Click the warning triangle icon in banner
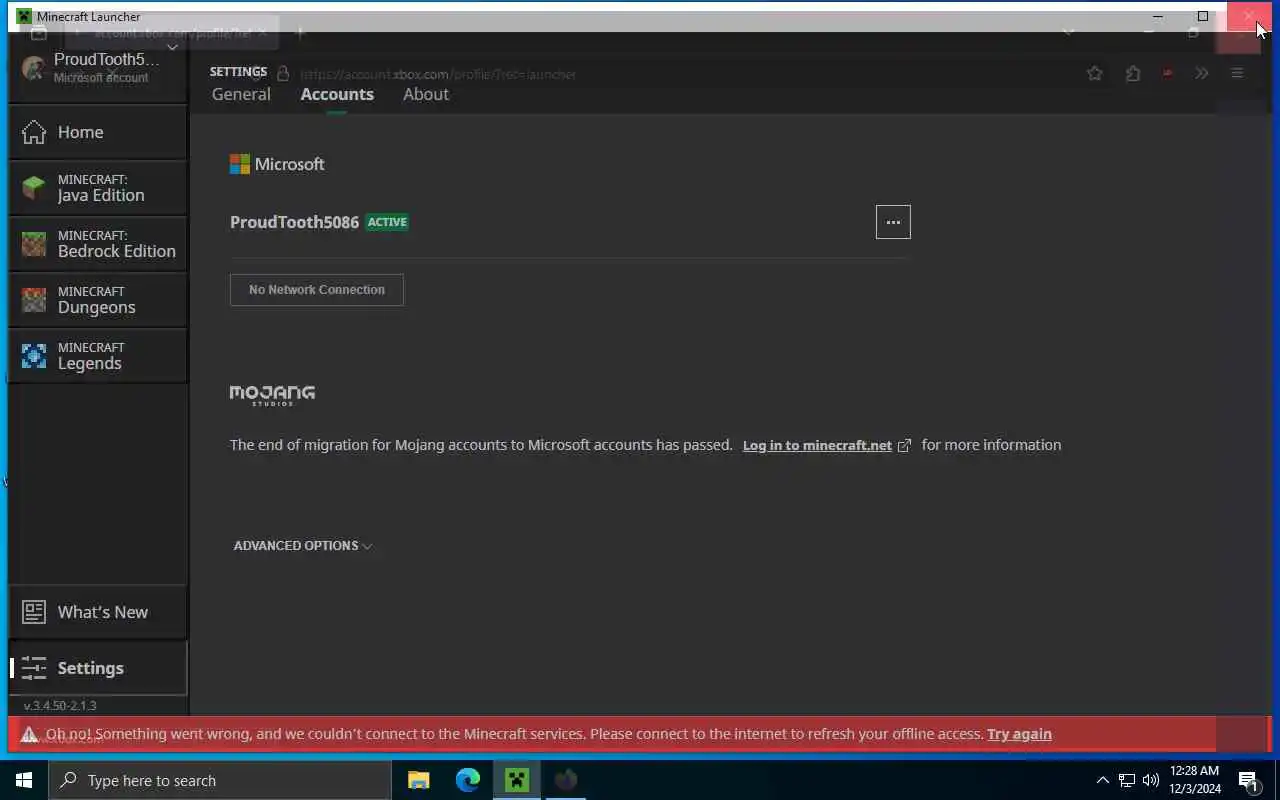Viewport: 1280px width, 800px height. click(30, 734)
